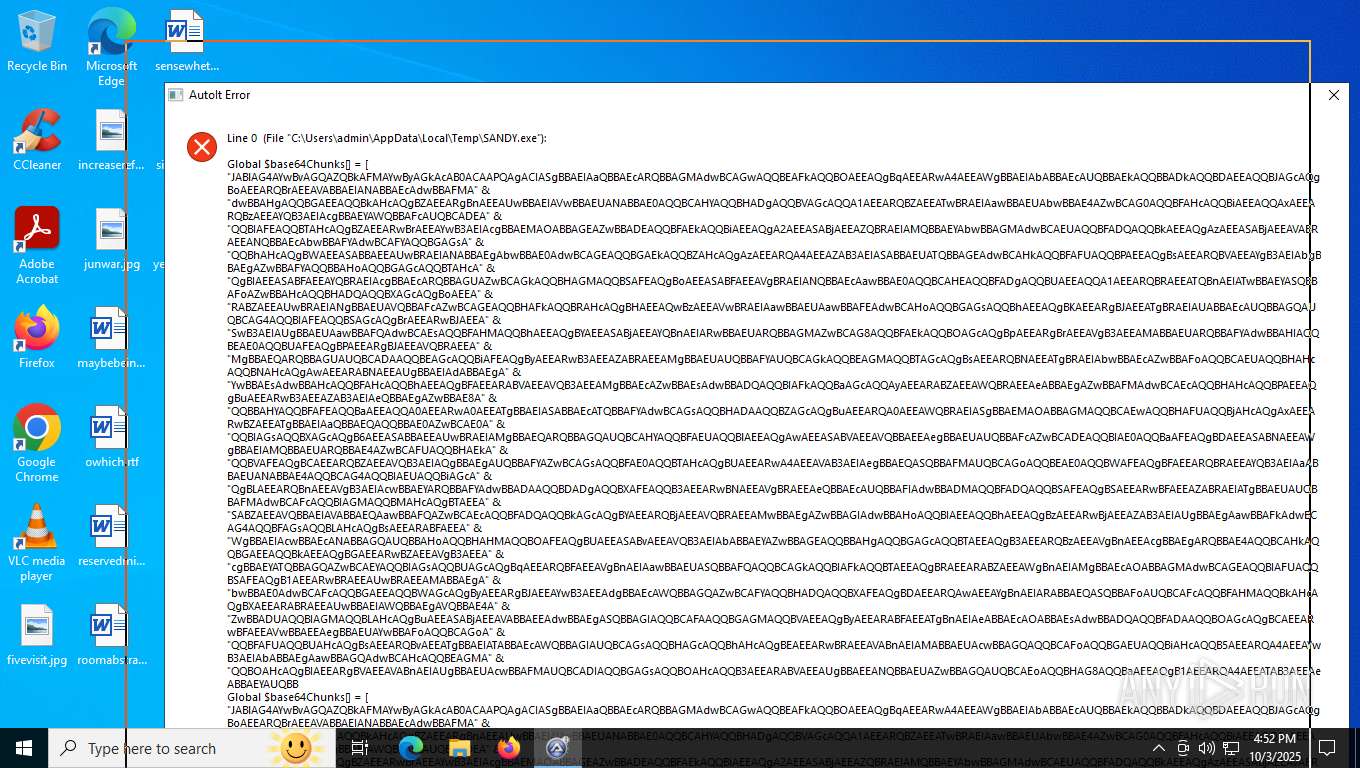Screen dimensions: 1360x768
Task: Show hidden system tray icons
Action: (x=1158, y=748)
